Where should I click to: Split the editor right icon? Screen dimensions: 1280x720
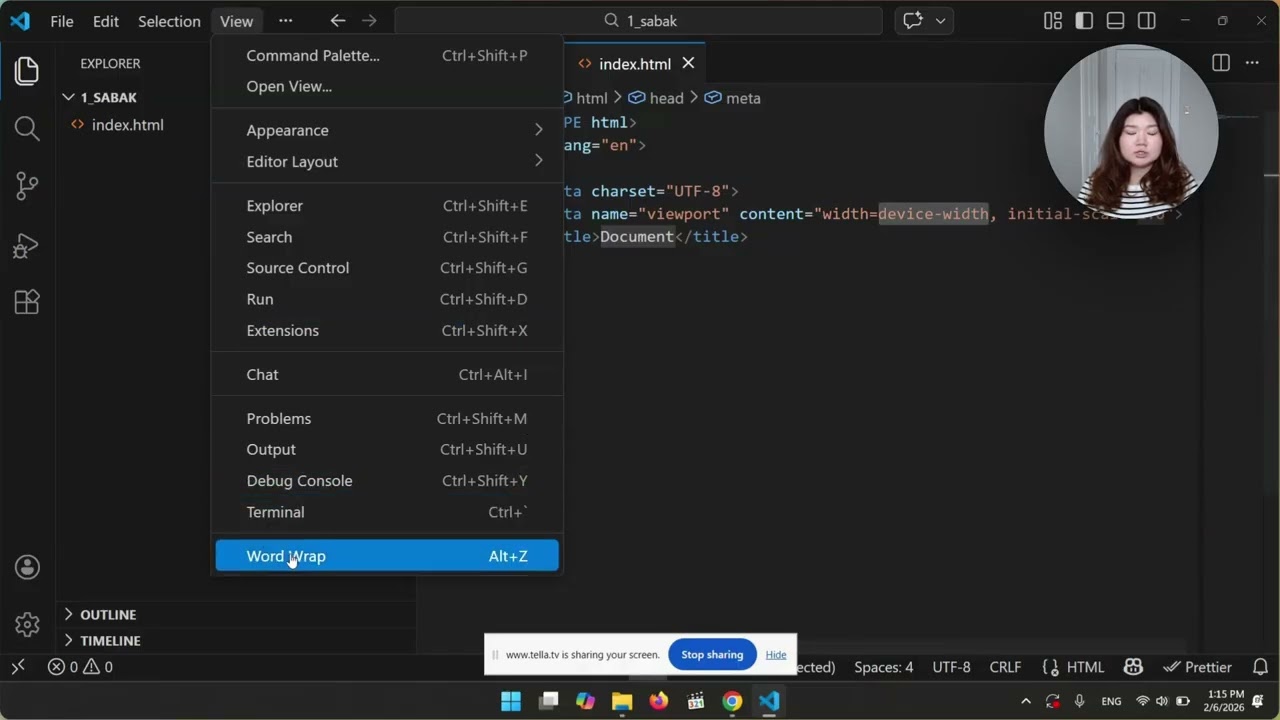point(1221,63)
